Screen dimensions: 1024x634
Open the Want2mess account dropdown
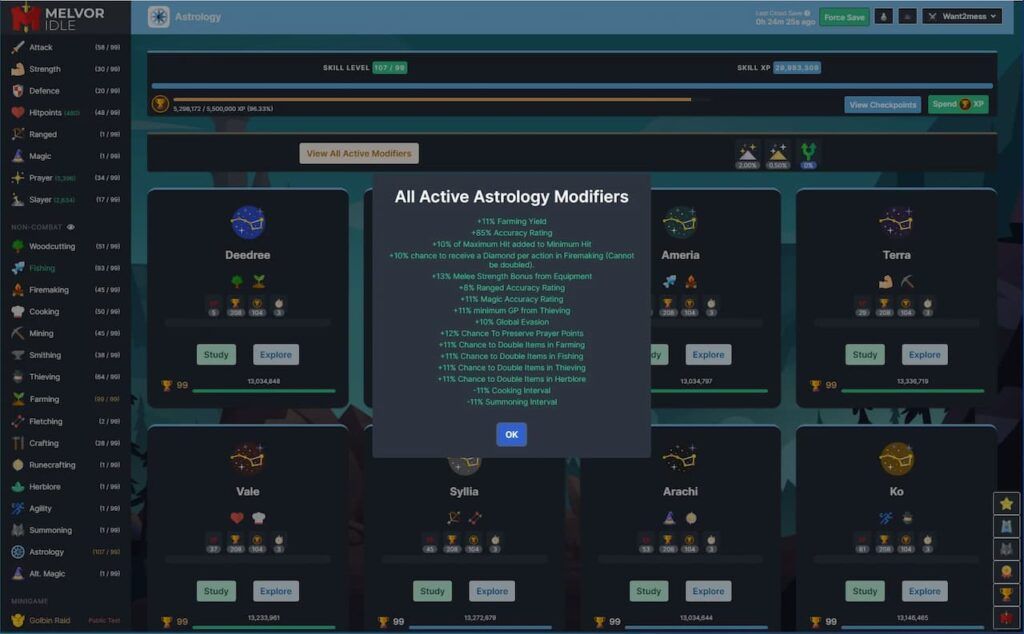click(961, 17)
